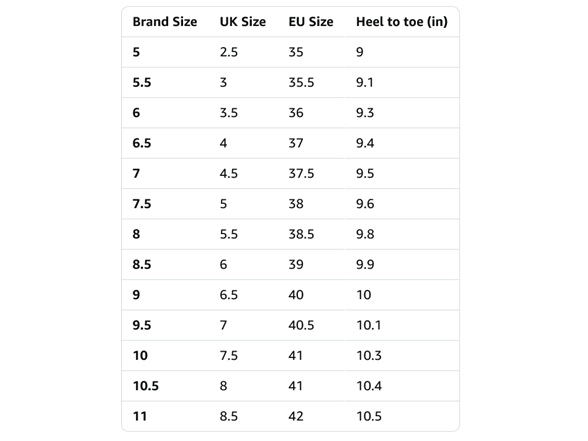This screenshot has width=588, height=441.
Task: Click EU size 35.5 cell
Action: (x=301, y=82)
